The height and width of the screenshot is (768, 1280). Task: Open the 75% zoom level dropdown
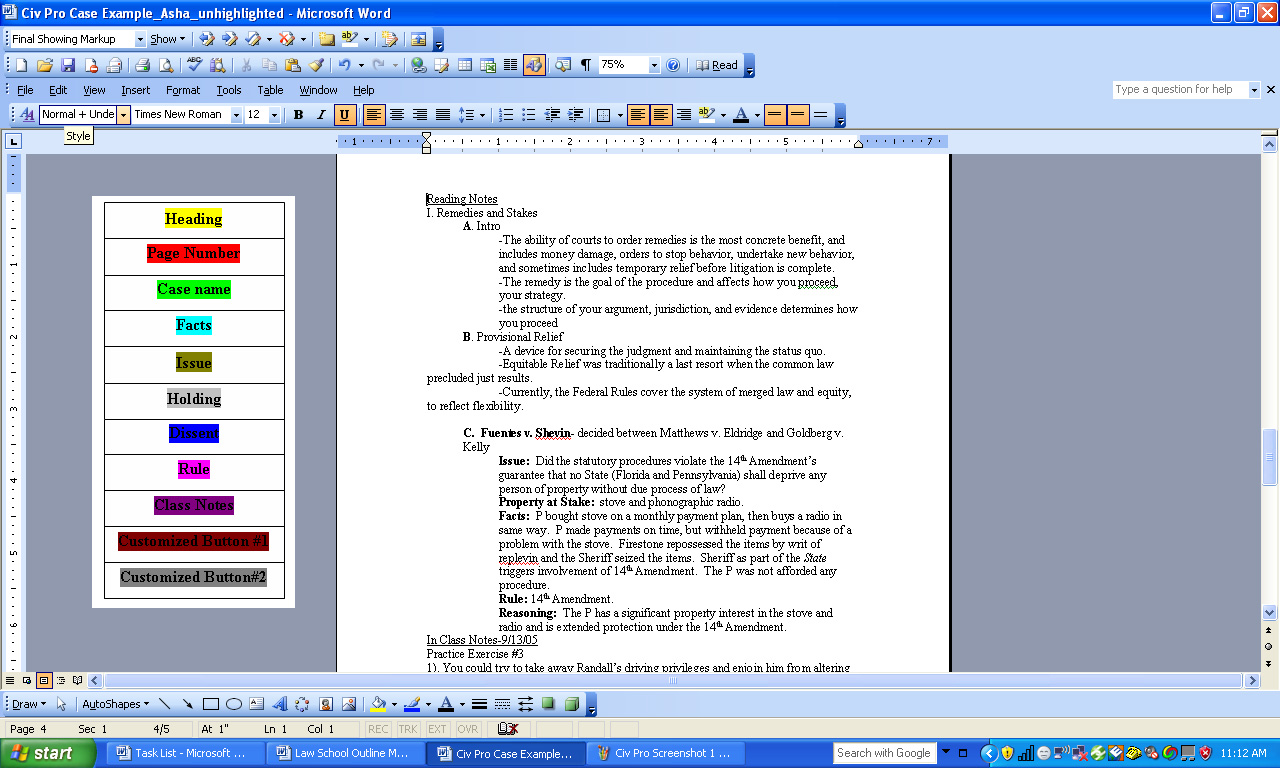pyautogui.click(x=654, y=65)
